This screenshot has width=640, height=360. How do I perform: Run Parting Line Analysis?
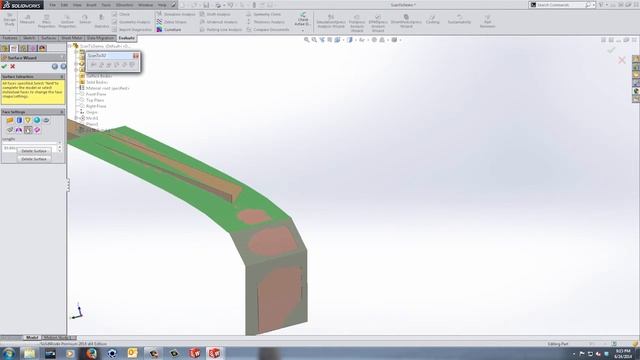tap(221, 29)
